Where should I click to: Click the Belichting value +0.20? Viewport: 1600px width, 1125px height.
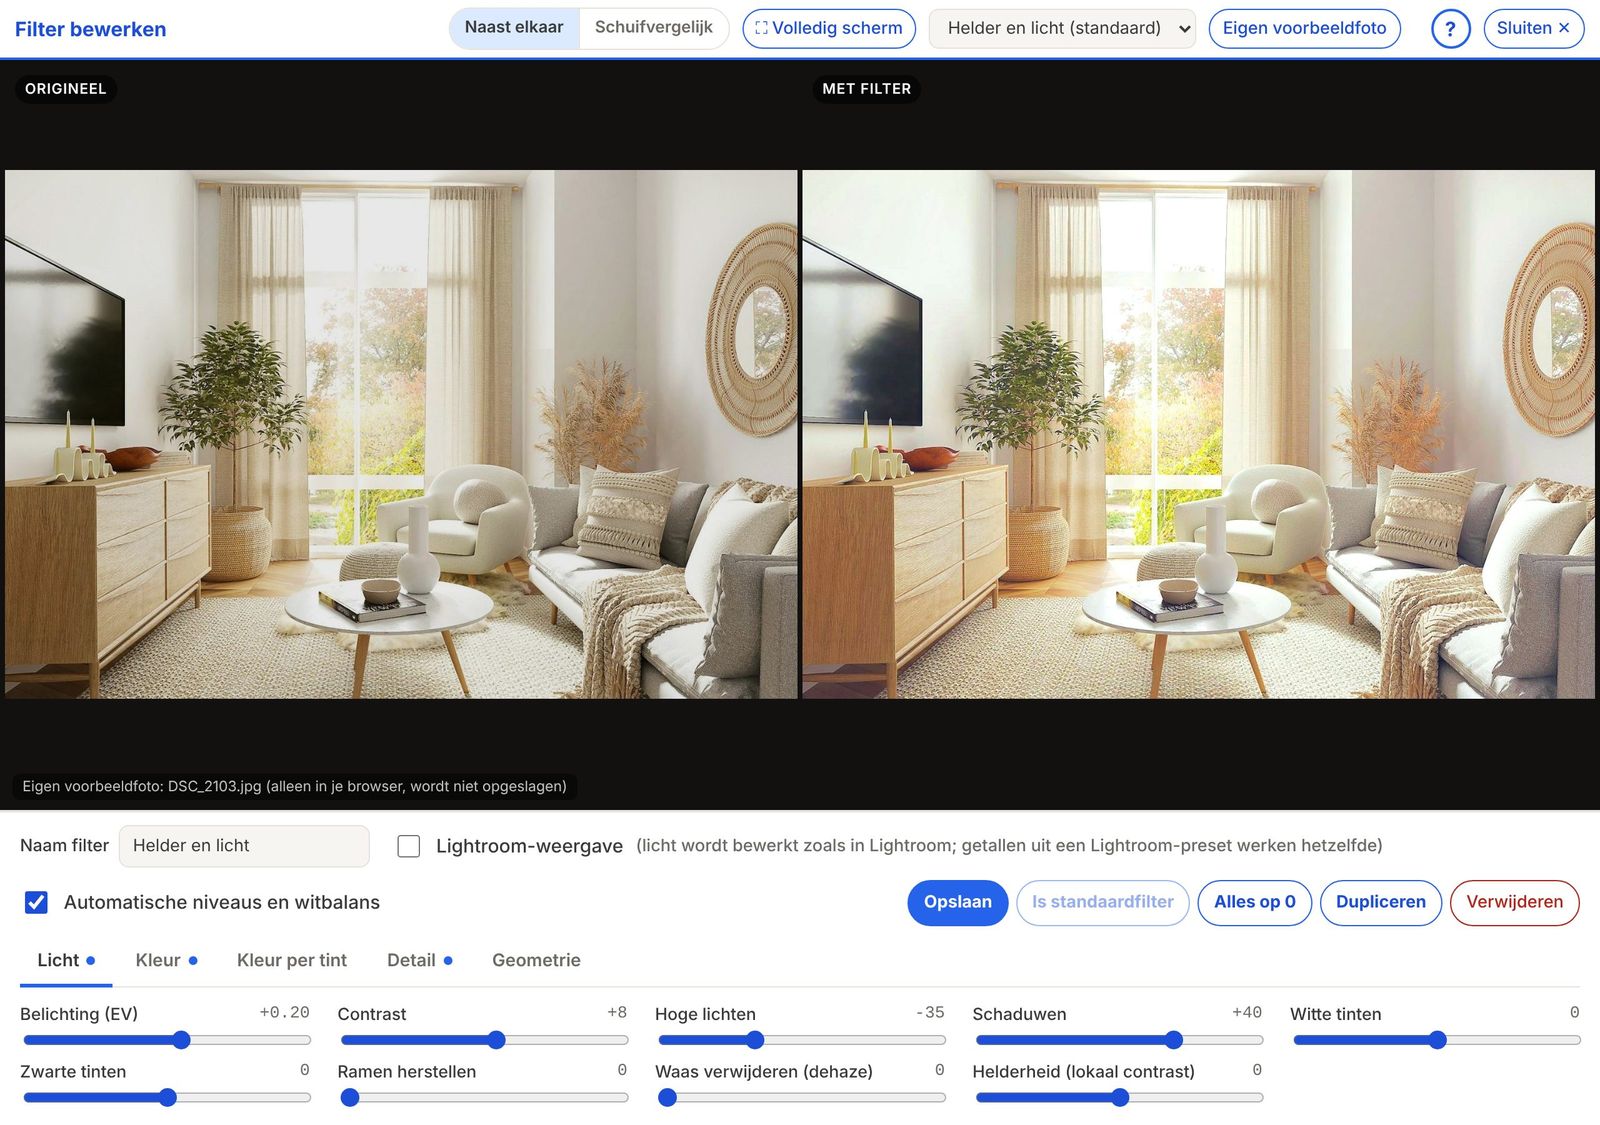click(x=284, y=1013)
